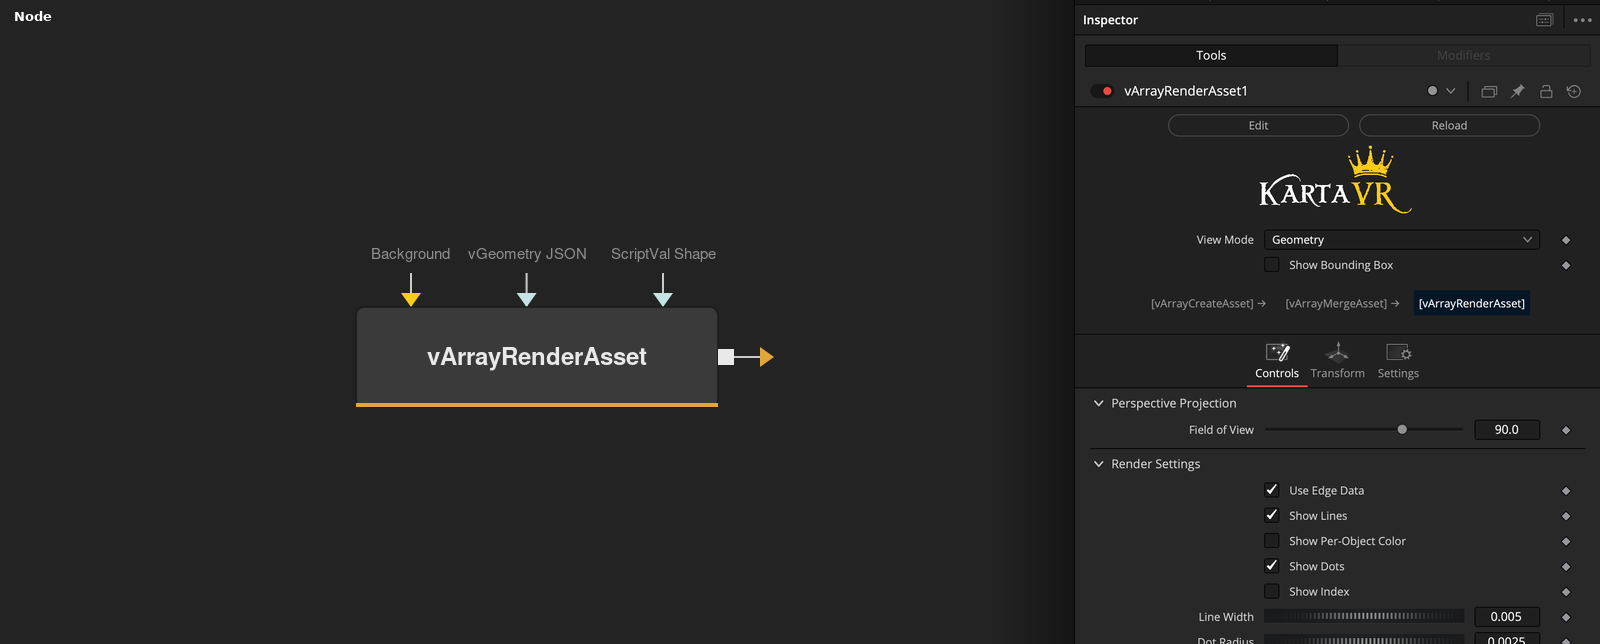Collapse the Perspective Projection section

(1099, 403)
